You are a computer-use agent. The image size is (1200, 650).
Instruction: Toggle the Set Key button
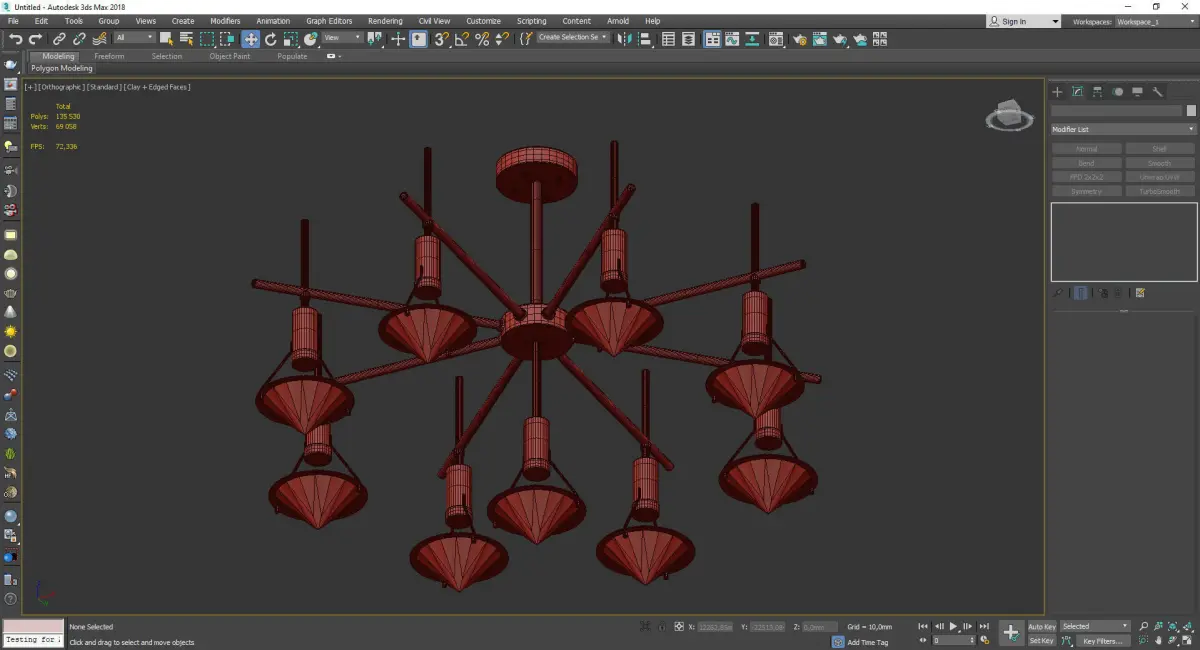[1041, 641]
